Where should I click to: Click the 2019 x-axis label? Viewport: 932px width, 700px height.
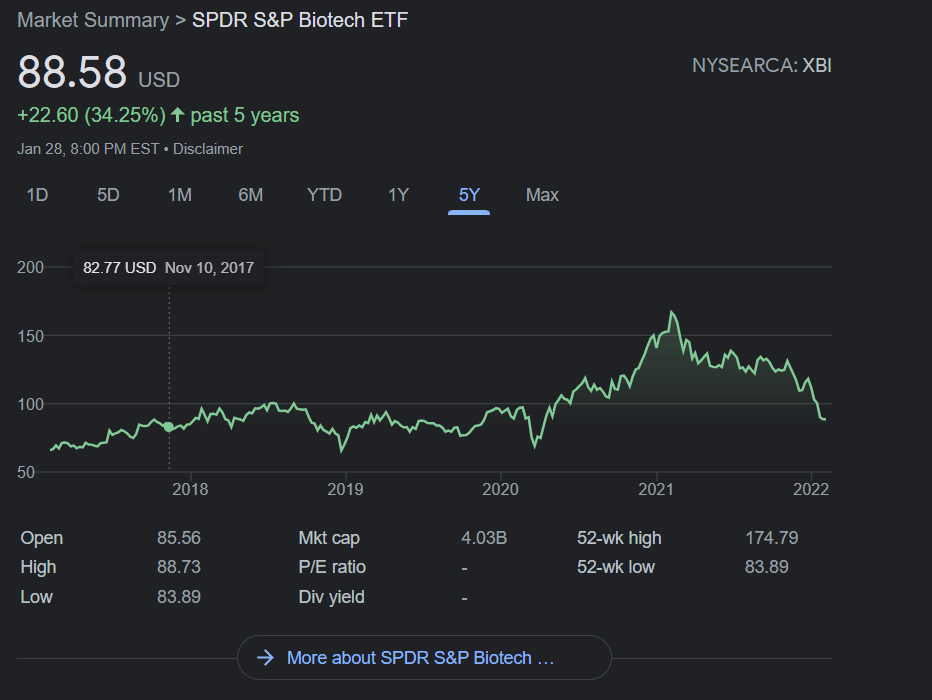tap(345, 489)
